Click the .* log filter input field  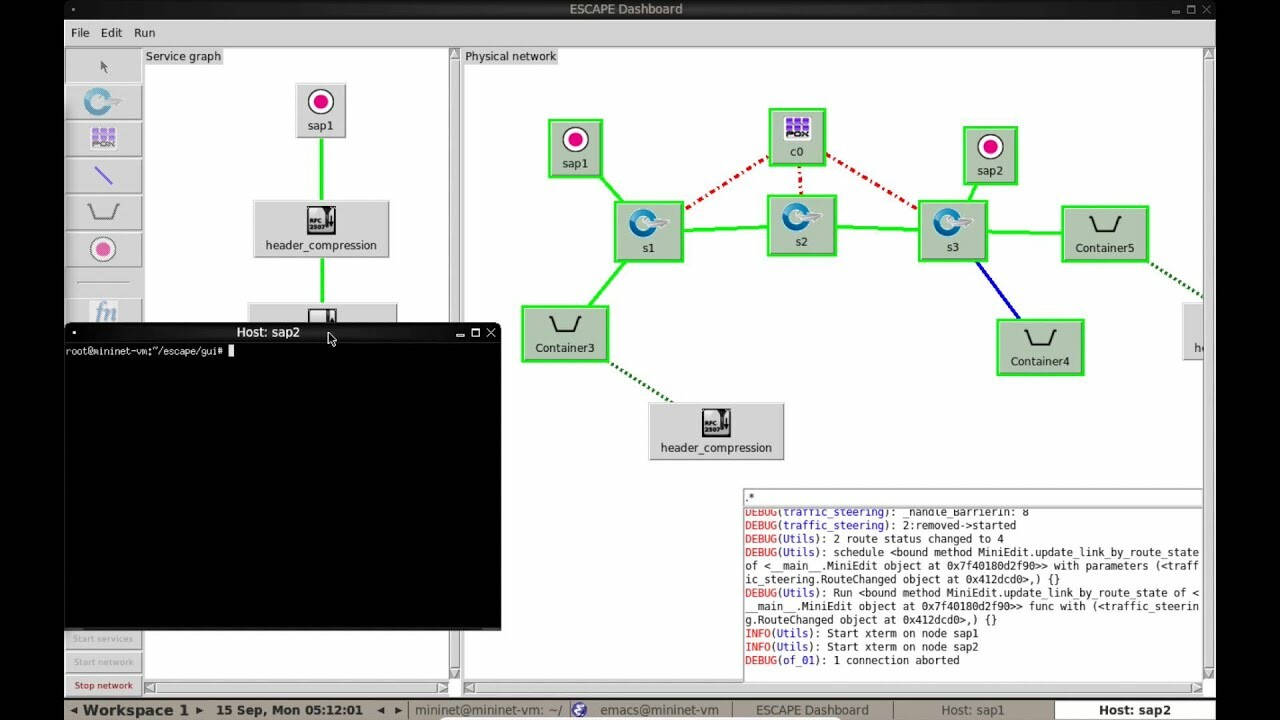click(972, 496)
